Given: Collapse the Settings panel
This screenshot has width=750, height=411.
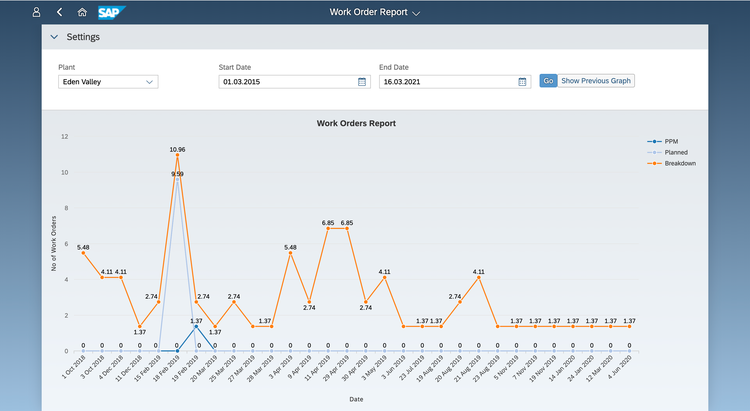Looking at the screenshot, I should pyautogui.click(x=54, y=37).
